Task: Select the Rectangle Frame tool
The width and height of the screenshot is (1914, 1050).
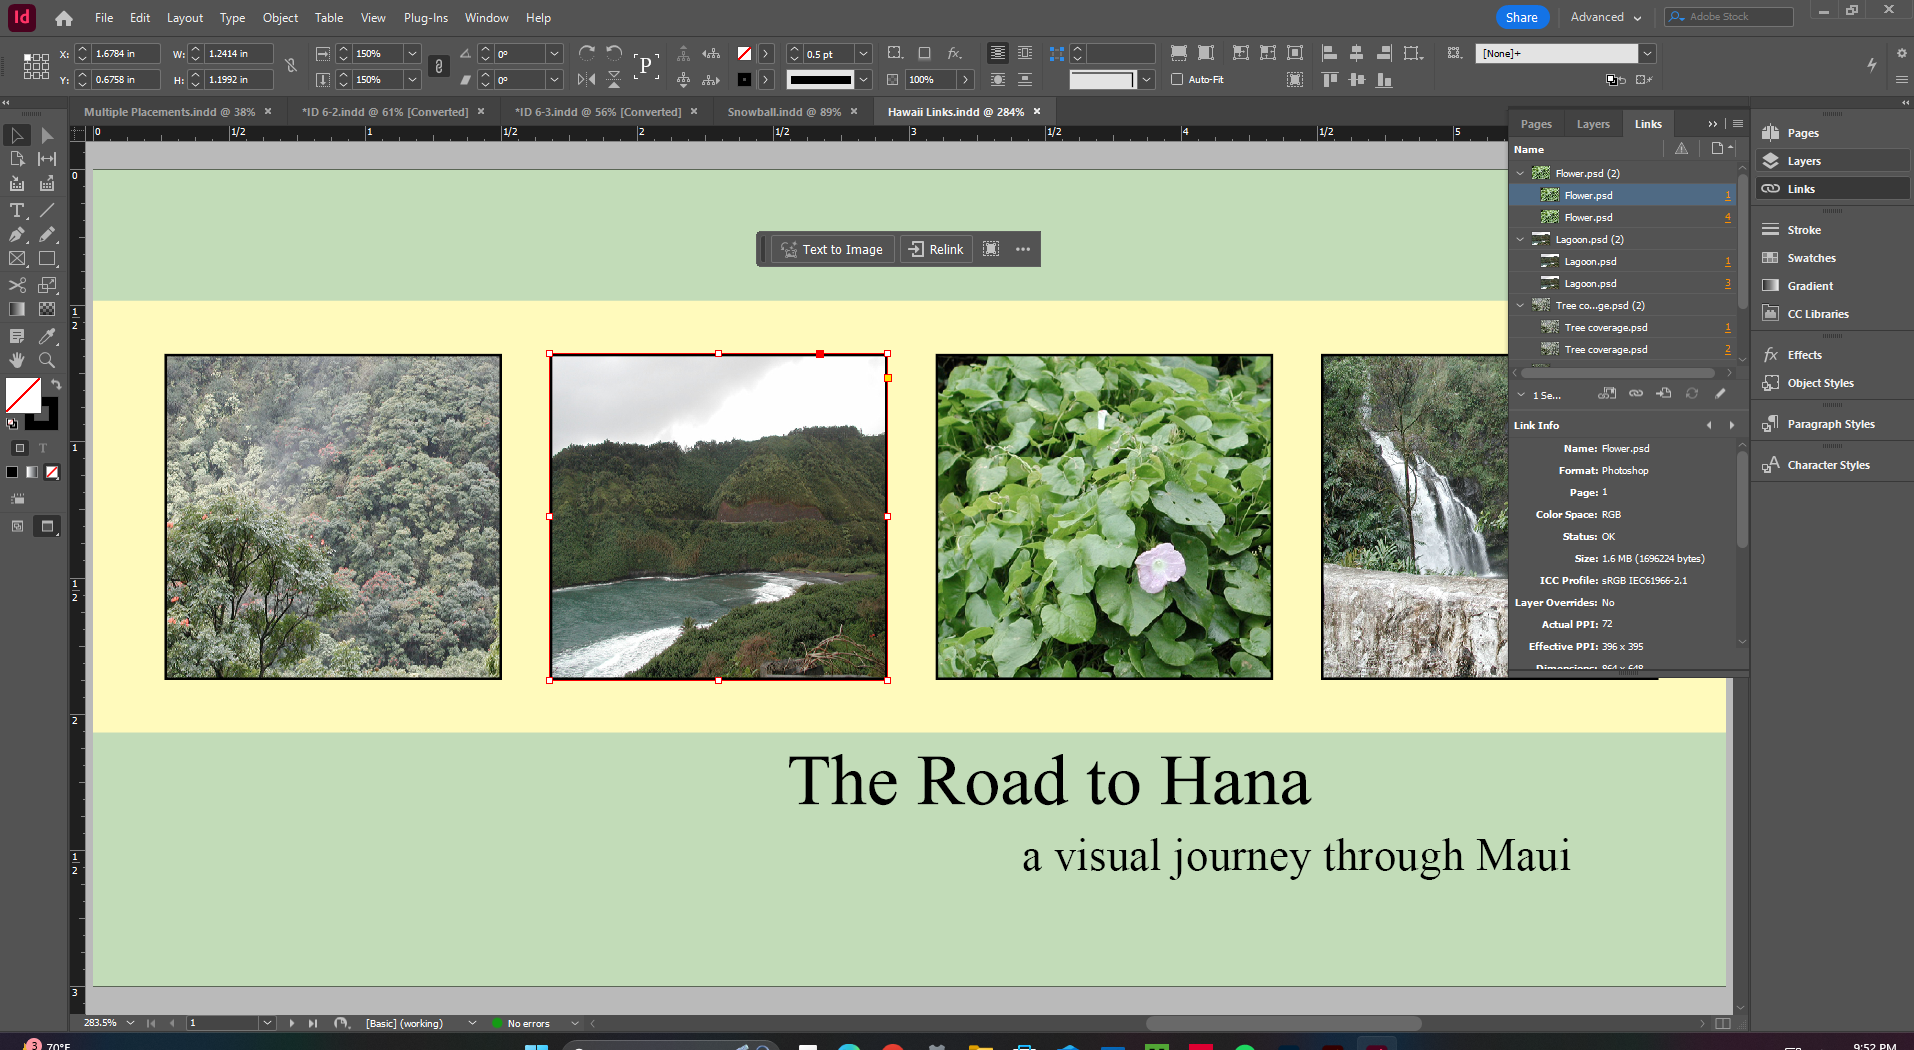Action: (17, 259)
